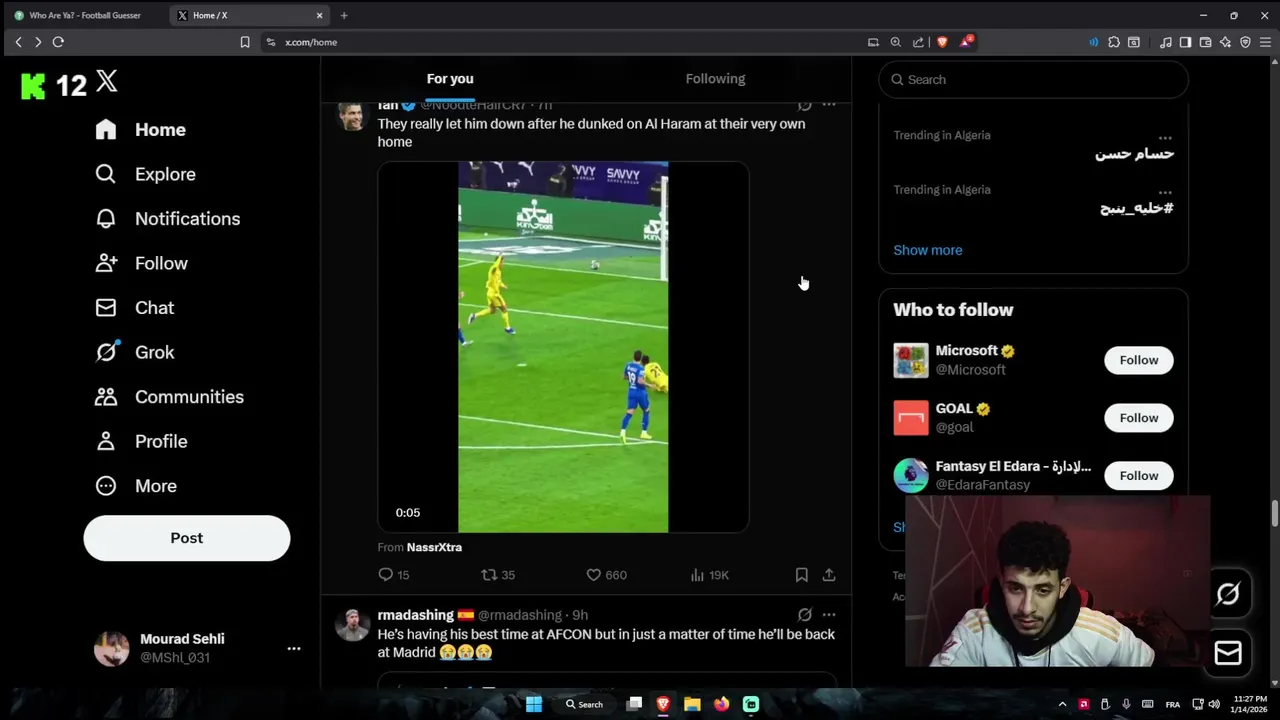Open the browser hamburger menu

pos(1265,42)
